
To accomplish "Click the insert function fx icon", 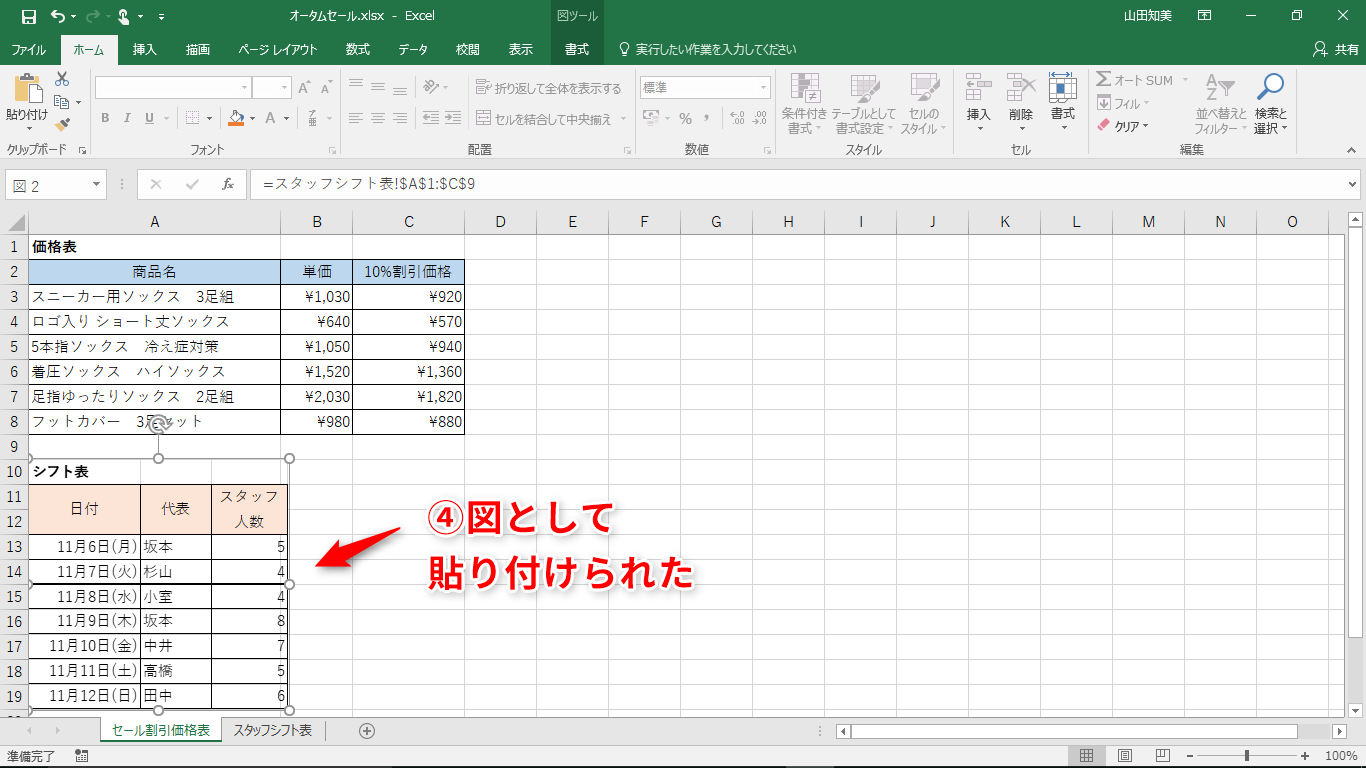I will [x=228, y=185].
